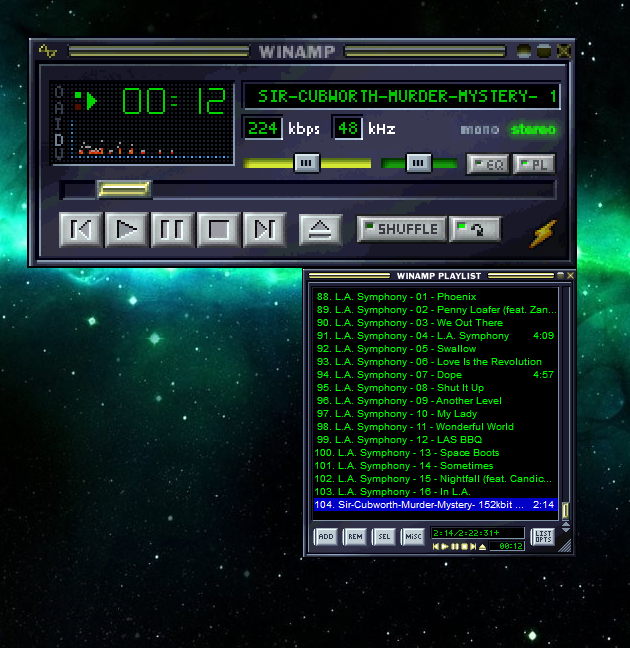Screen dimensions: 630x648
Task: Select track 103 In L.A.
Action: point(436,492)
